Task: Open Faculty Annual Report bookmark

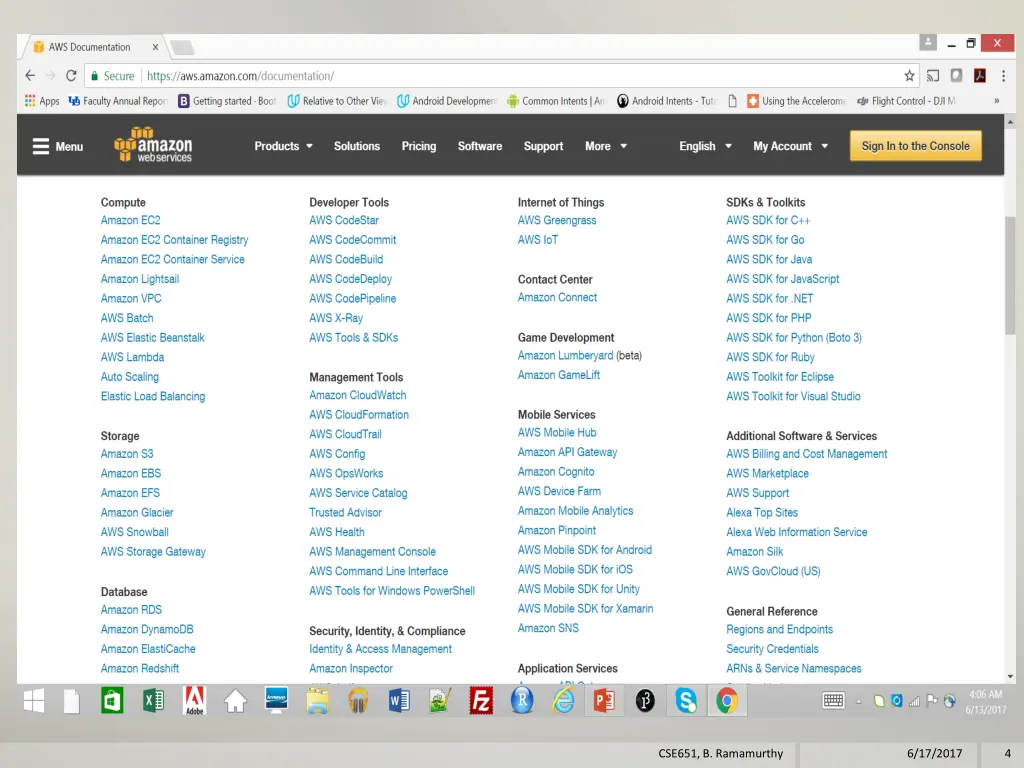Action: [x=118, y=101]
